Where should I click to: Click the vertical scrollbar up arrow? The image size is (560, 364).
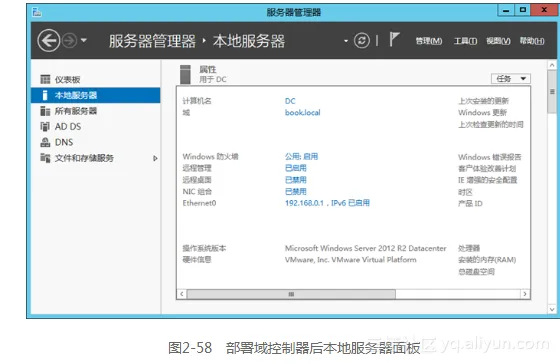(552, 65)
